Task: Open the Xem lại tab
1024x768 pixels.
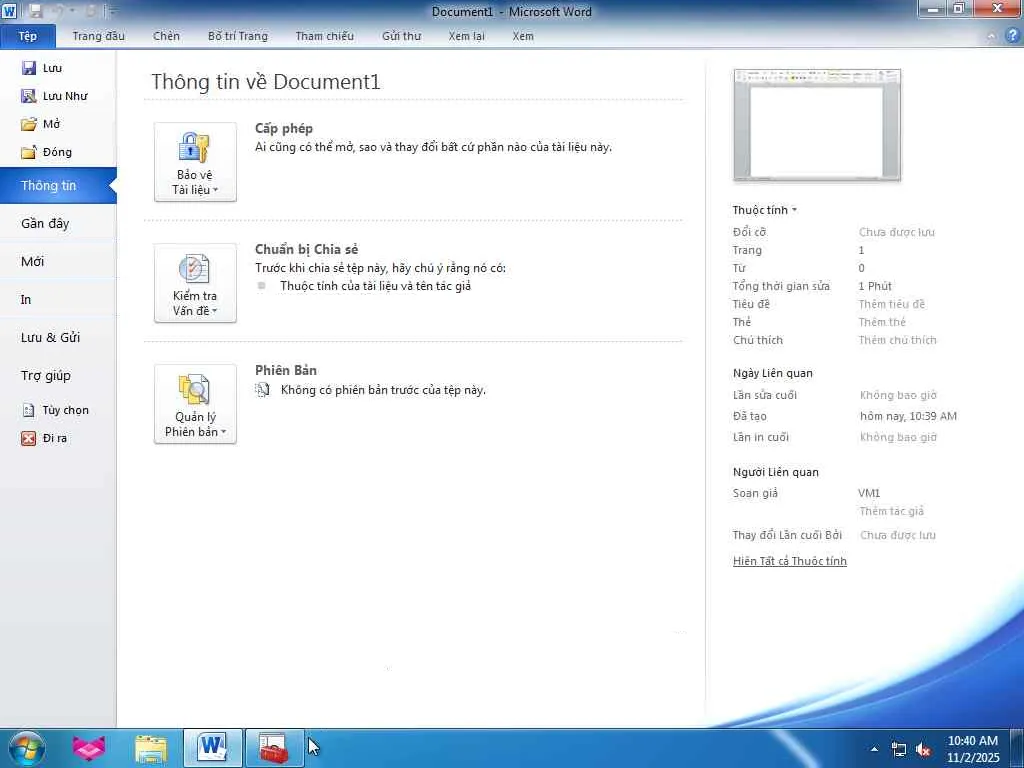Action: click(466, 36)
